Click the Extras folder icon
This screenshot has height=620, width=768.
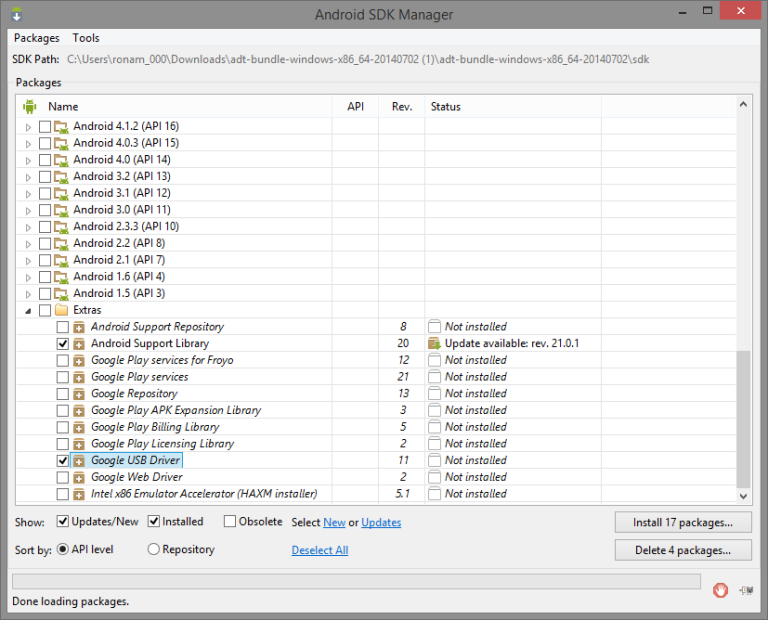(61, 310)
